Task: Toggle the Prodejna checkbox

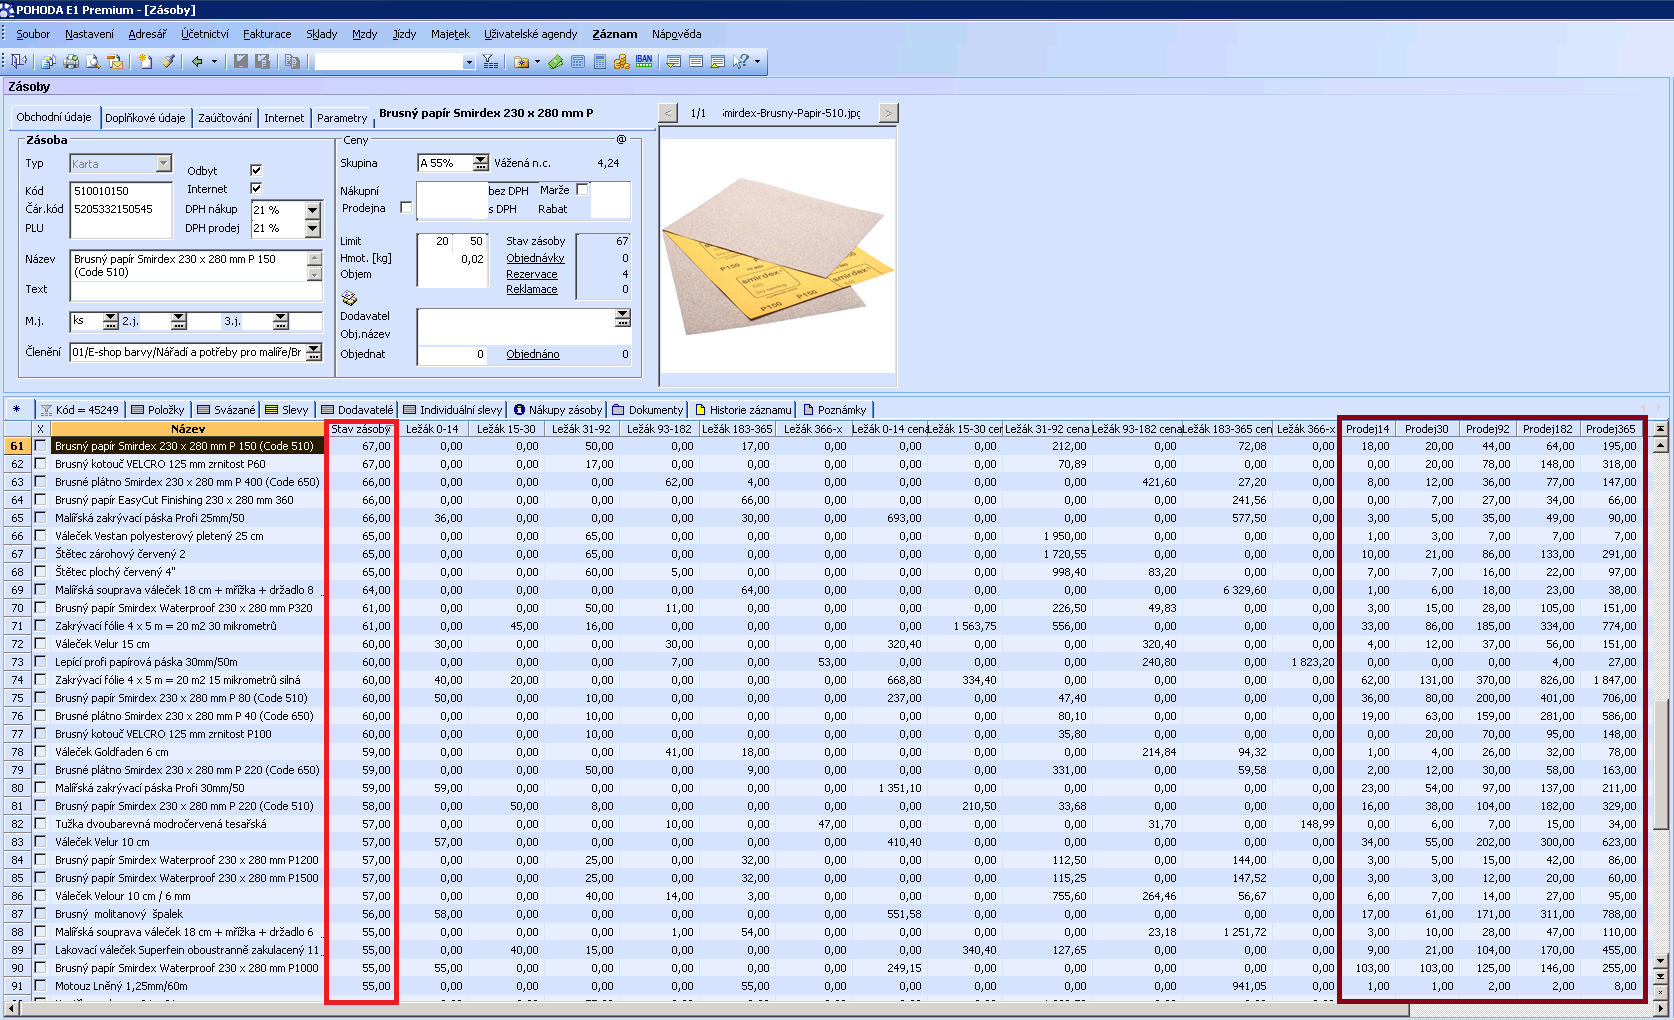Action: (406, 208)
